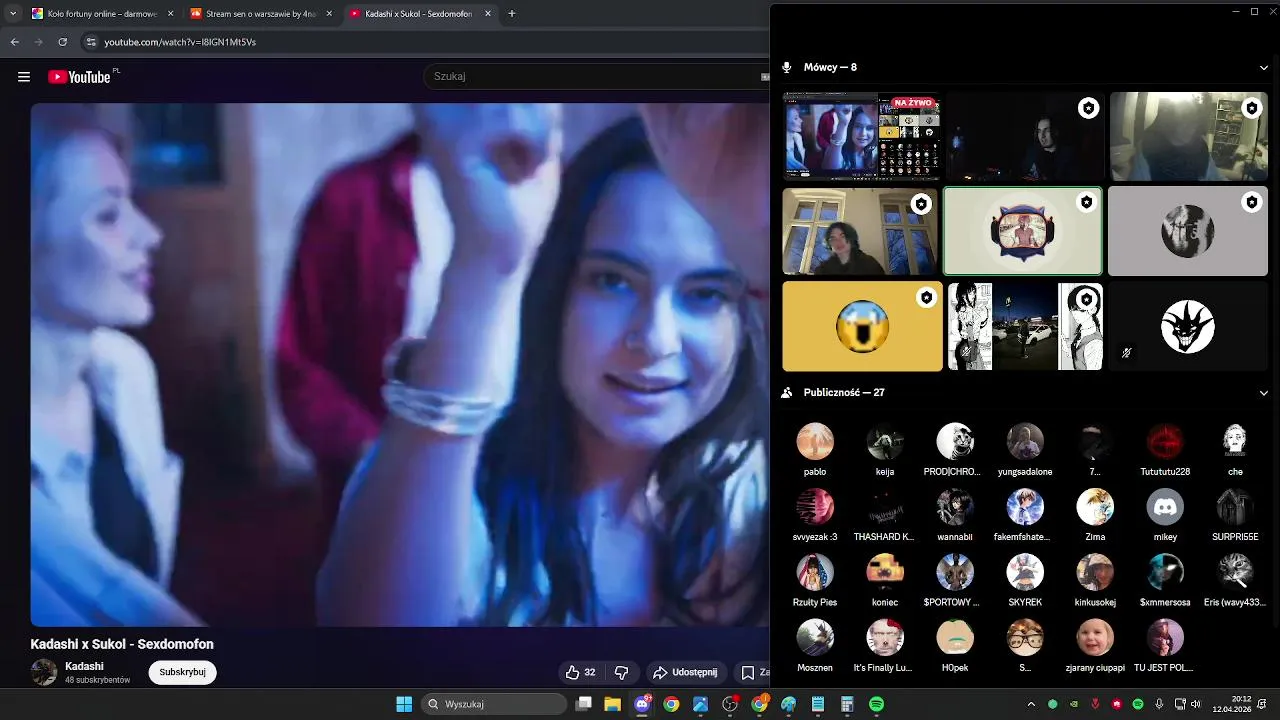Open File Explorer from the taskbar

pyautogui.click(x=612, y=704)
